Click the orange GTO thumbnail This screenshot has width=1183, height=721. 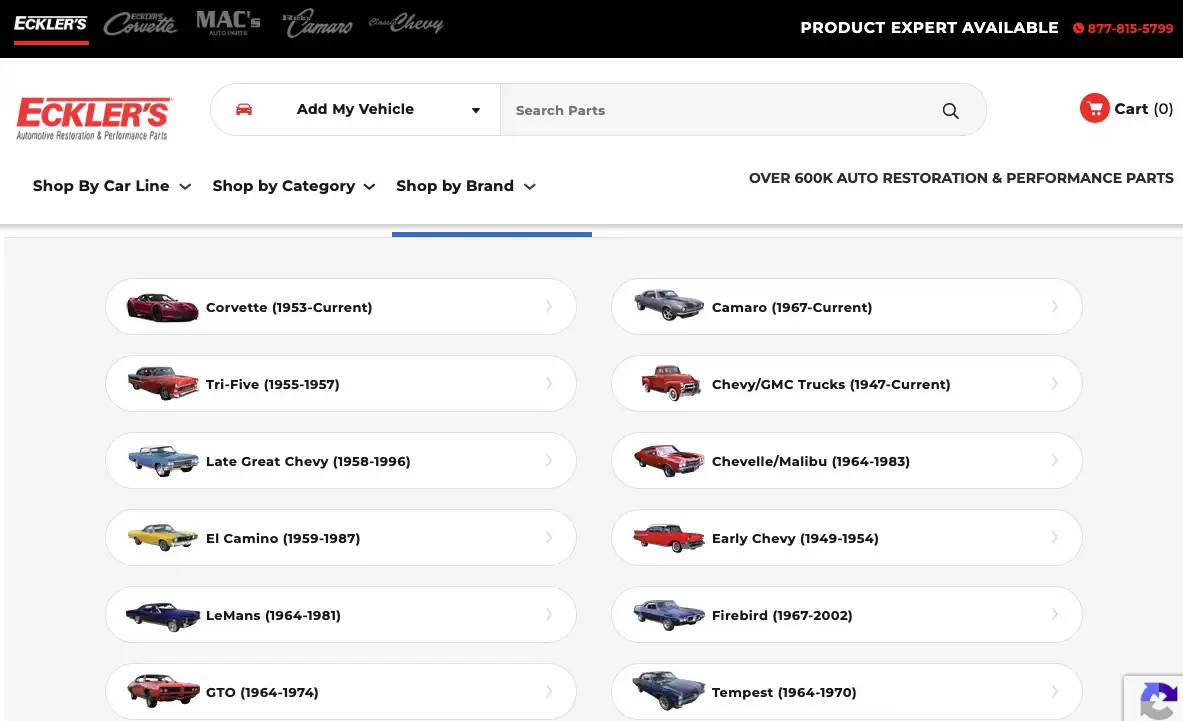[162, 690]
